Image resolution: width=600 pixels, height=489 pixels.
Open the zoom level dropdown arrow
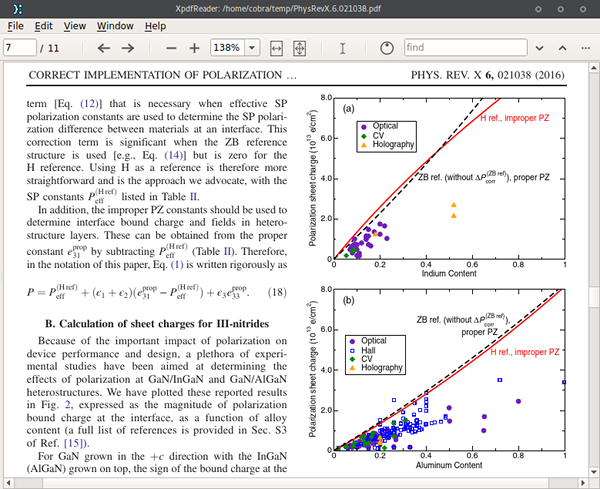tap(252, 48)
